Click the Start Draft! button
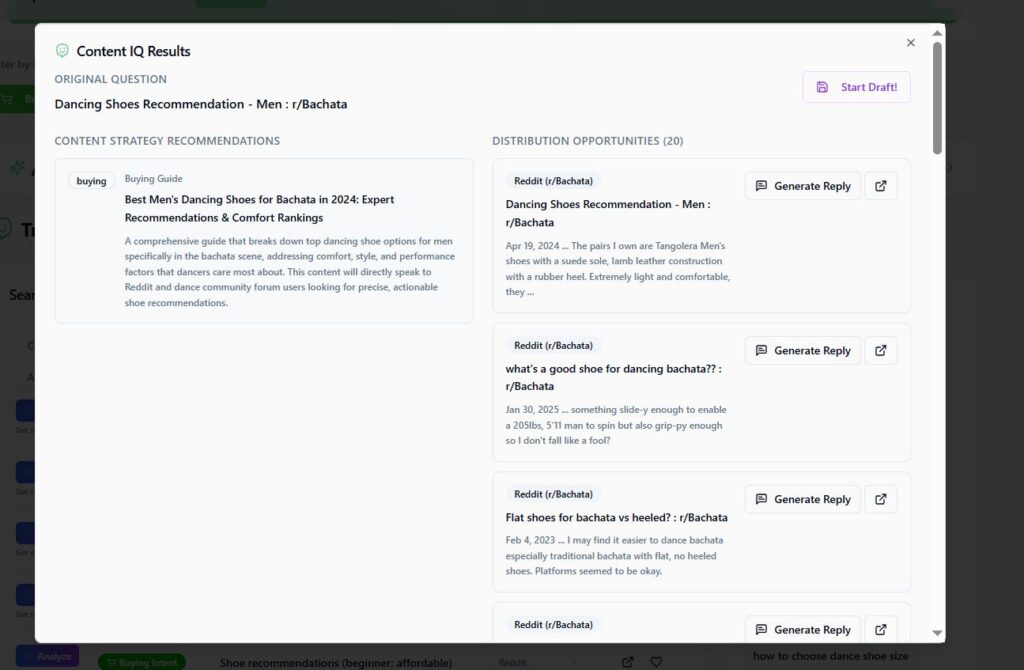1024x670 pixels. click(x=856, y=87)
